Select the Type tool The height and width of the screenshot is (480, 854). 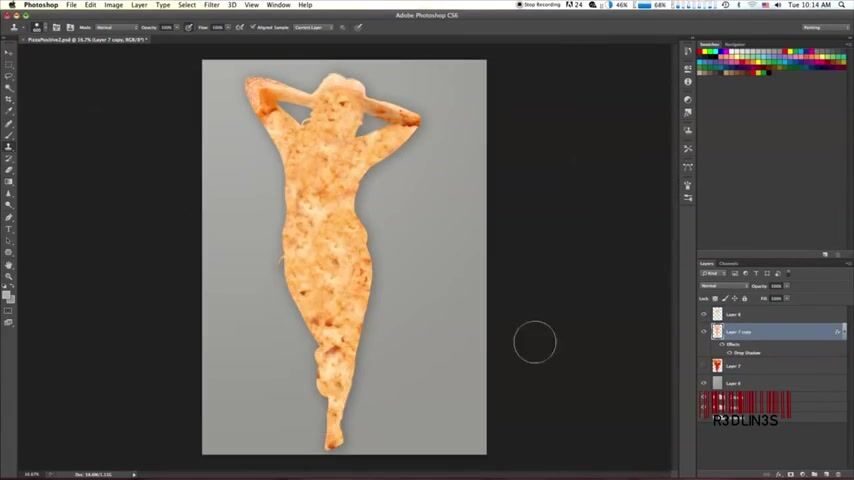point(9,229)
